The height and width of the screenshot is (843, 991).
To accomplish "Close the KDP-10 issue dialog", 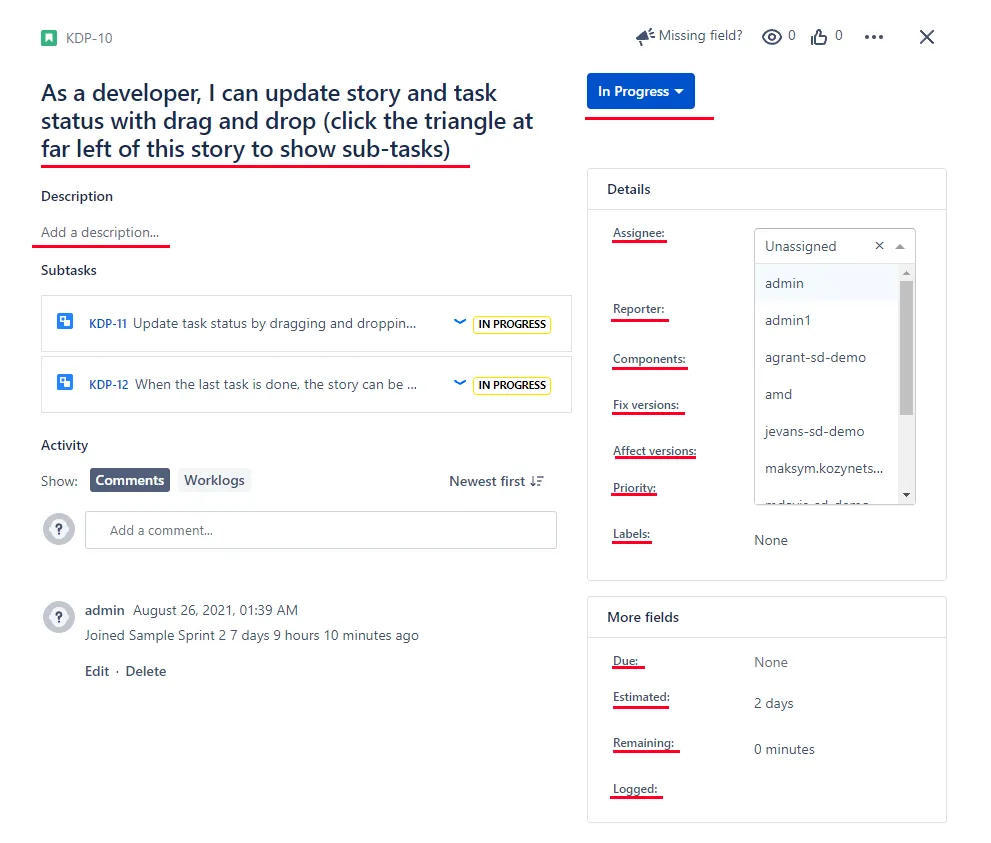I will [x=927, y=37].
